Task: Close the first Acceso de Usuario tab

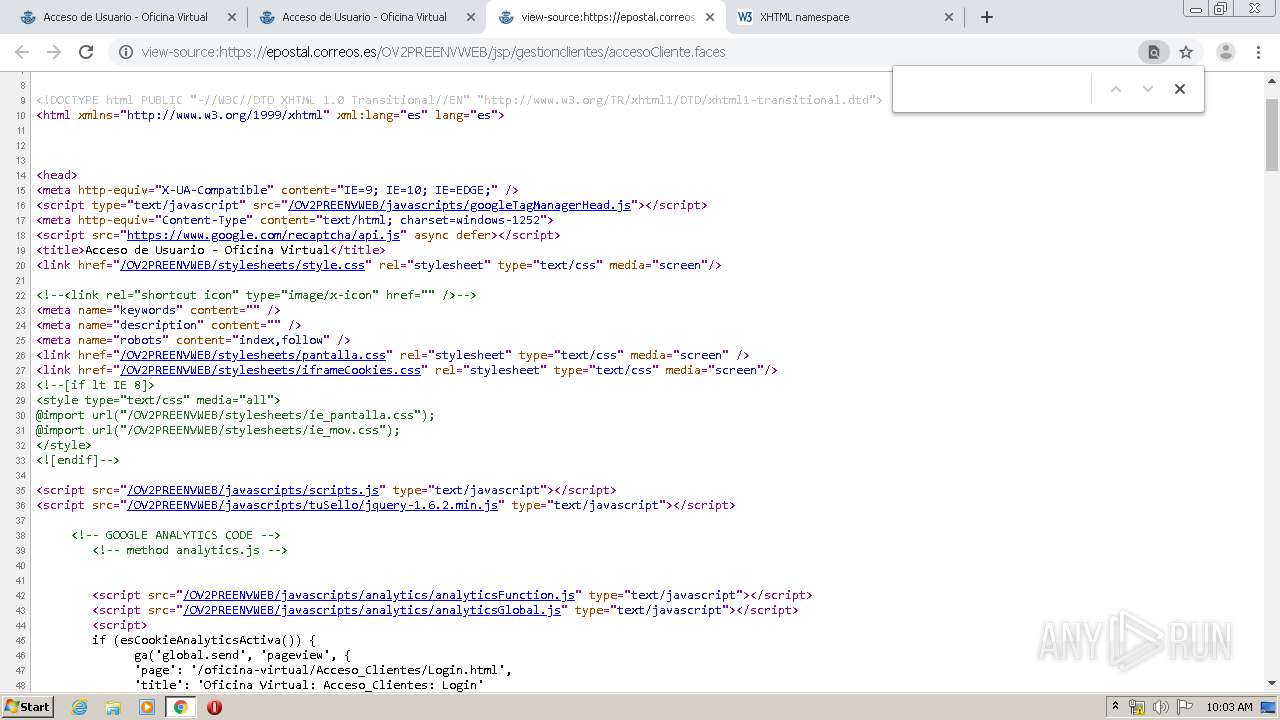Action: [x=232, y=17]
